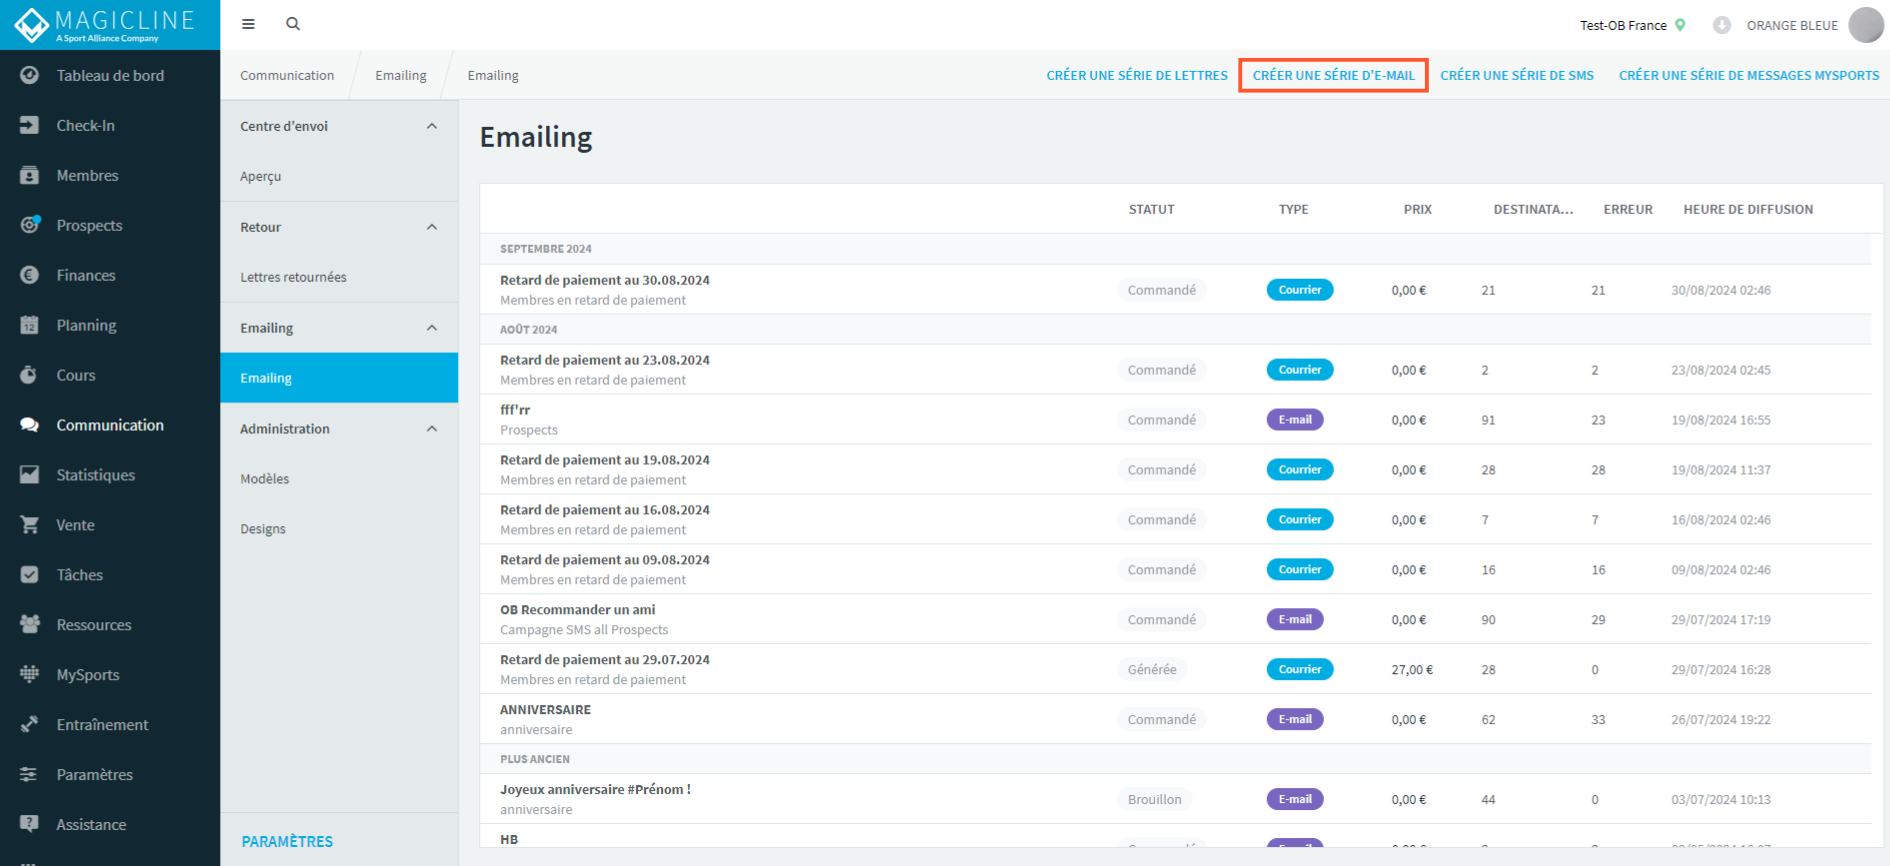
Task: Collapse the Administration section chevron
Action: [x=432, y=429]
